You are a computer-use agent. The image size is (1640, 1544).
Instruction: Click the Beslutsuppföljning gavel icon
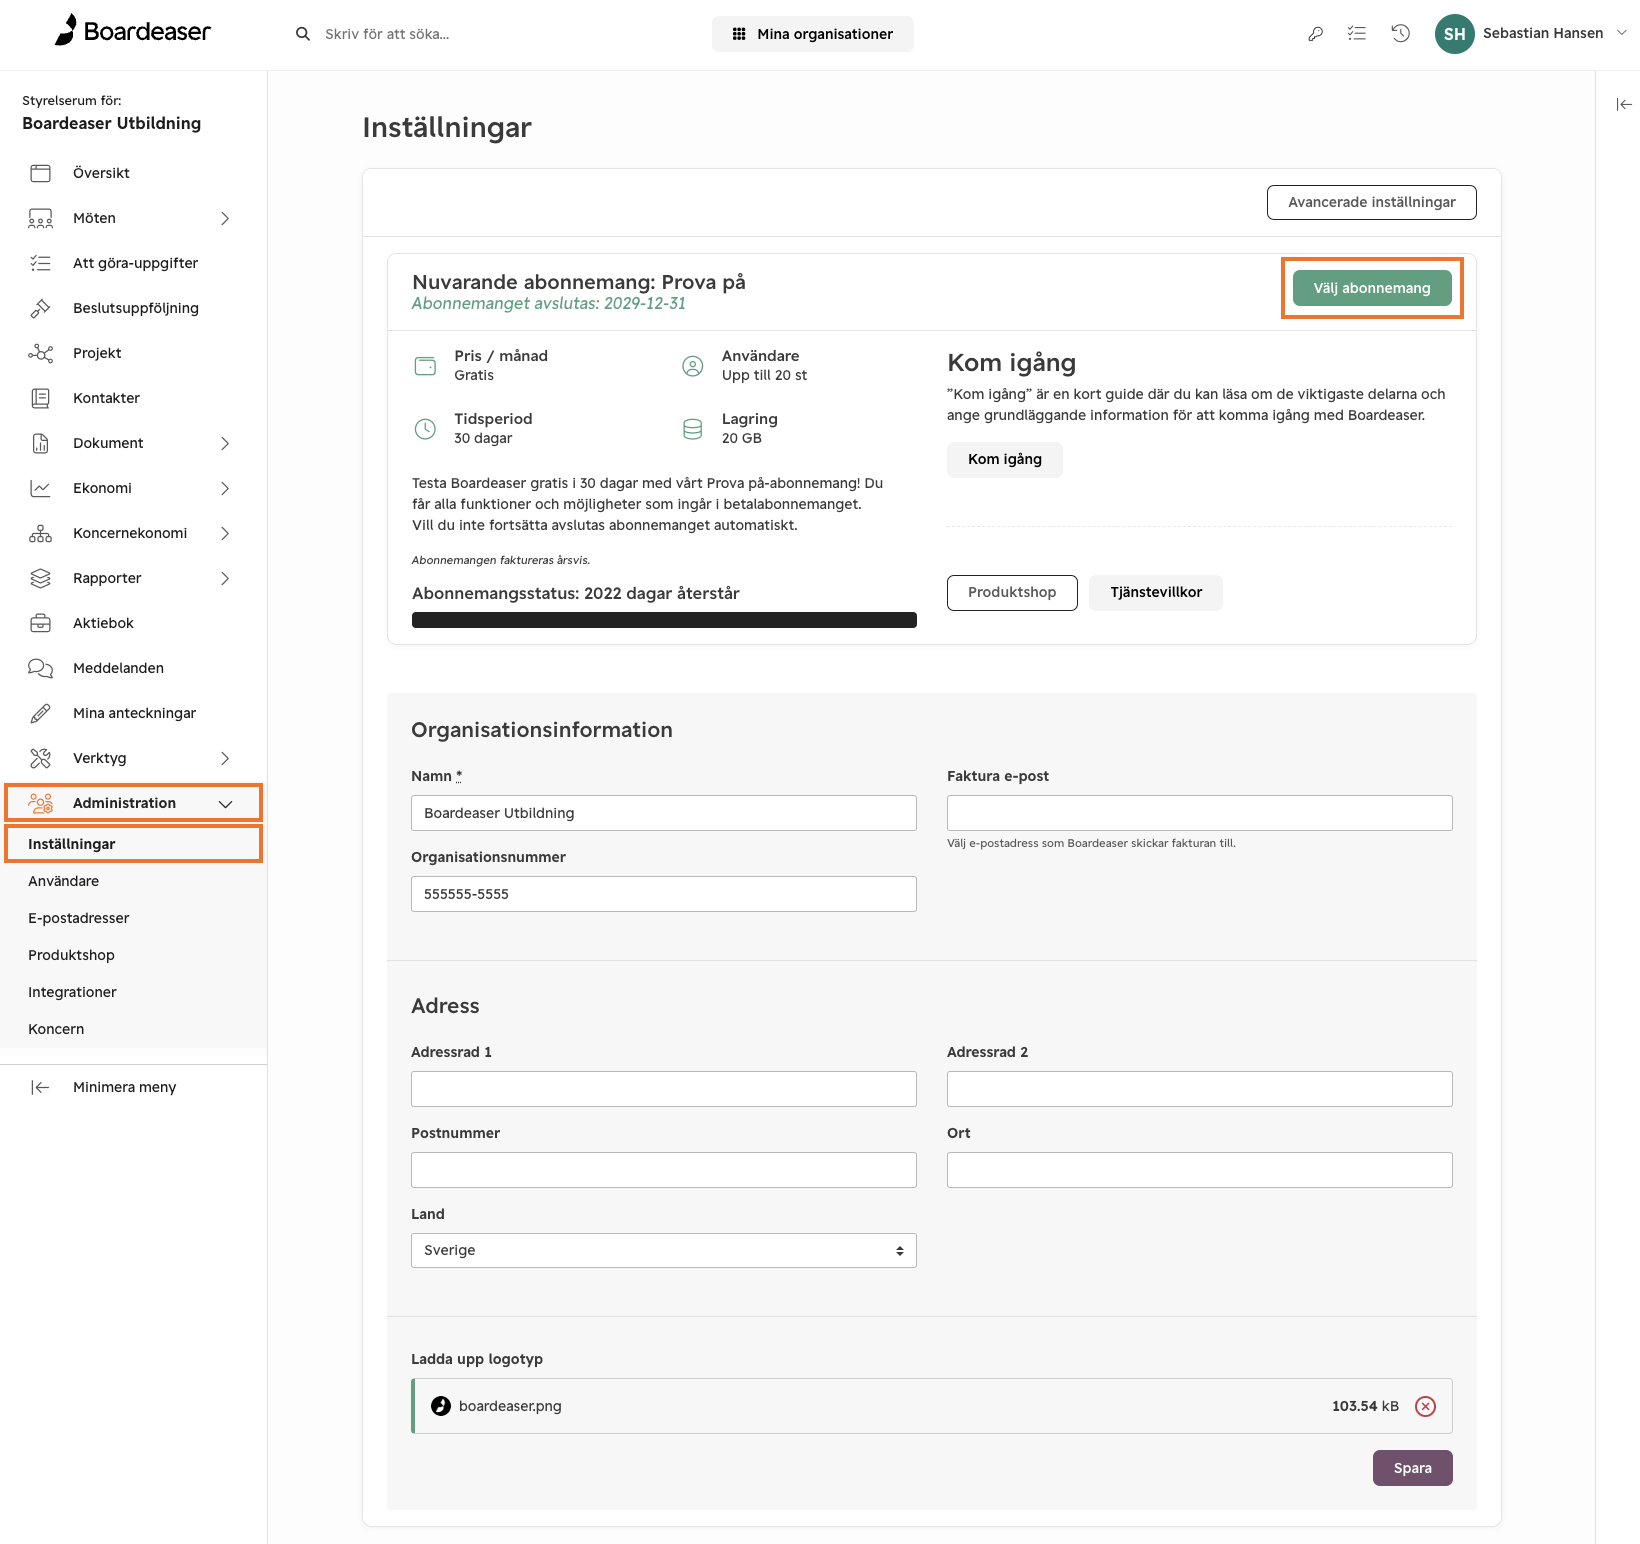coord(40,308)
